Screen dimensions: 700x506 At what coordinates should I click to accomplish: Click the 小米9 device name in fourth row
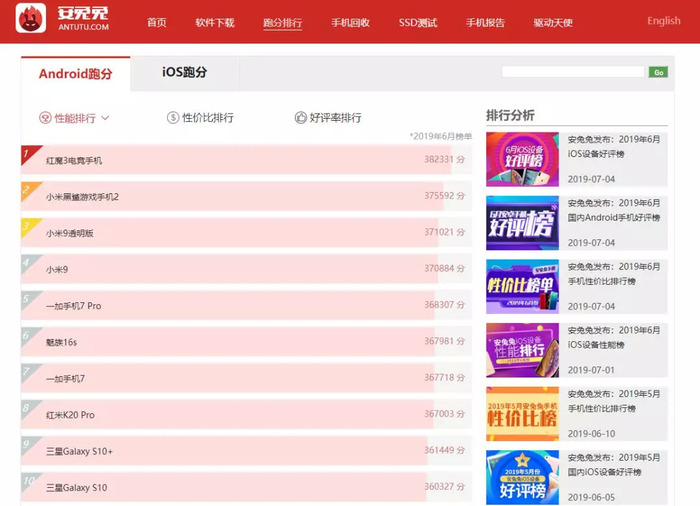point(57,269)
